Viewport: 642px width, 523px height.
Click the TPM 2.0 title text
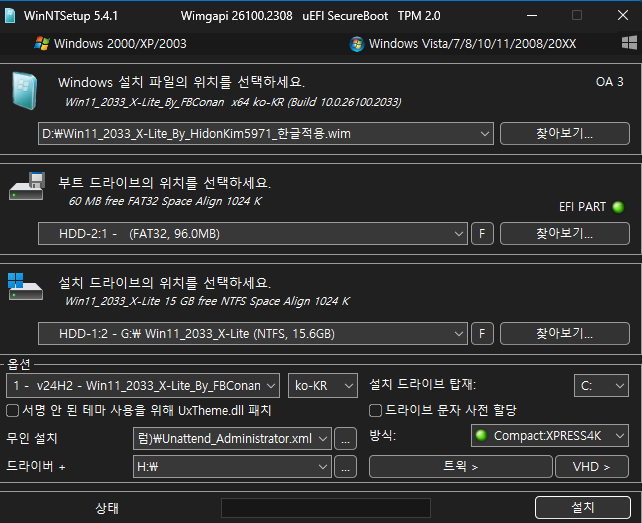click(x=419, y=16)
